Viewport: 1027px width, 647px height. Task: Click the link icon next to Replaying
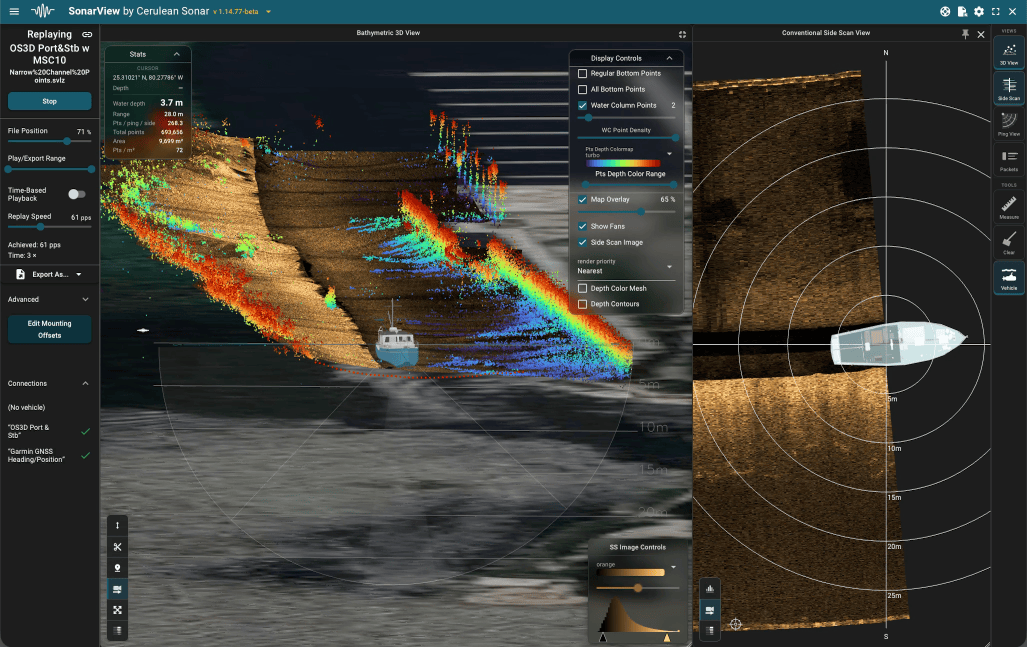(x=87, y=34)
